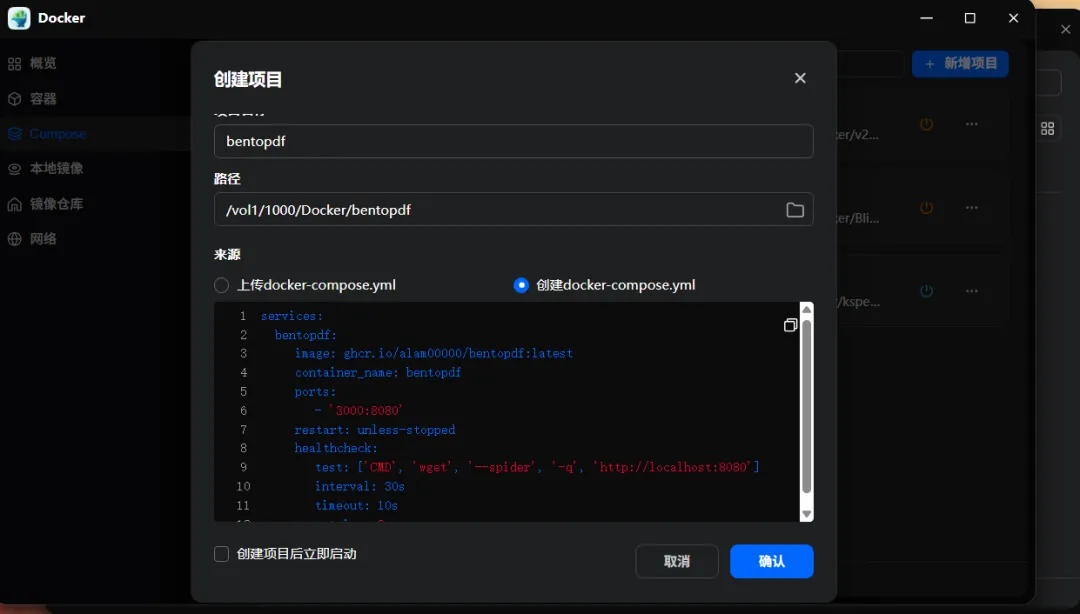The width and height of the screenshot is (1080, 614).
Task: Open the 镜像仓库 registry sidebar item
Action: pos(45,204)
